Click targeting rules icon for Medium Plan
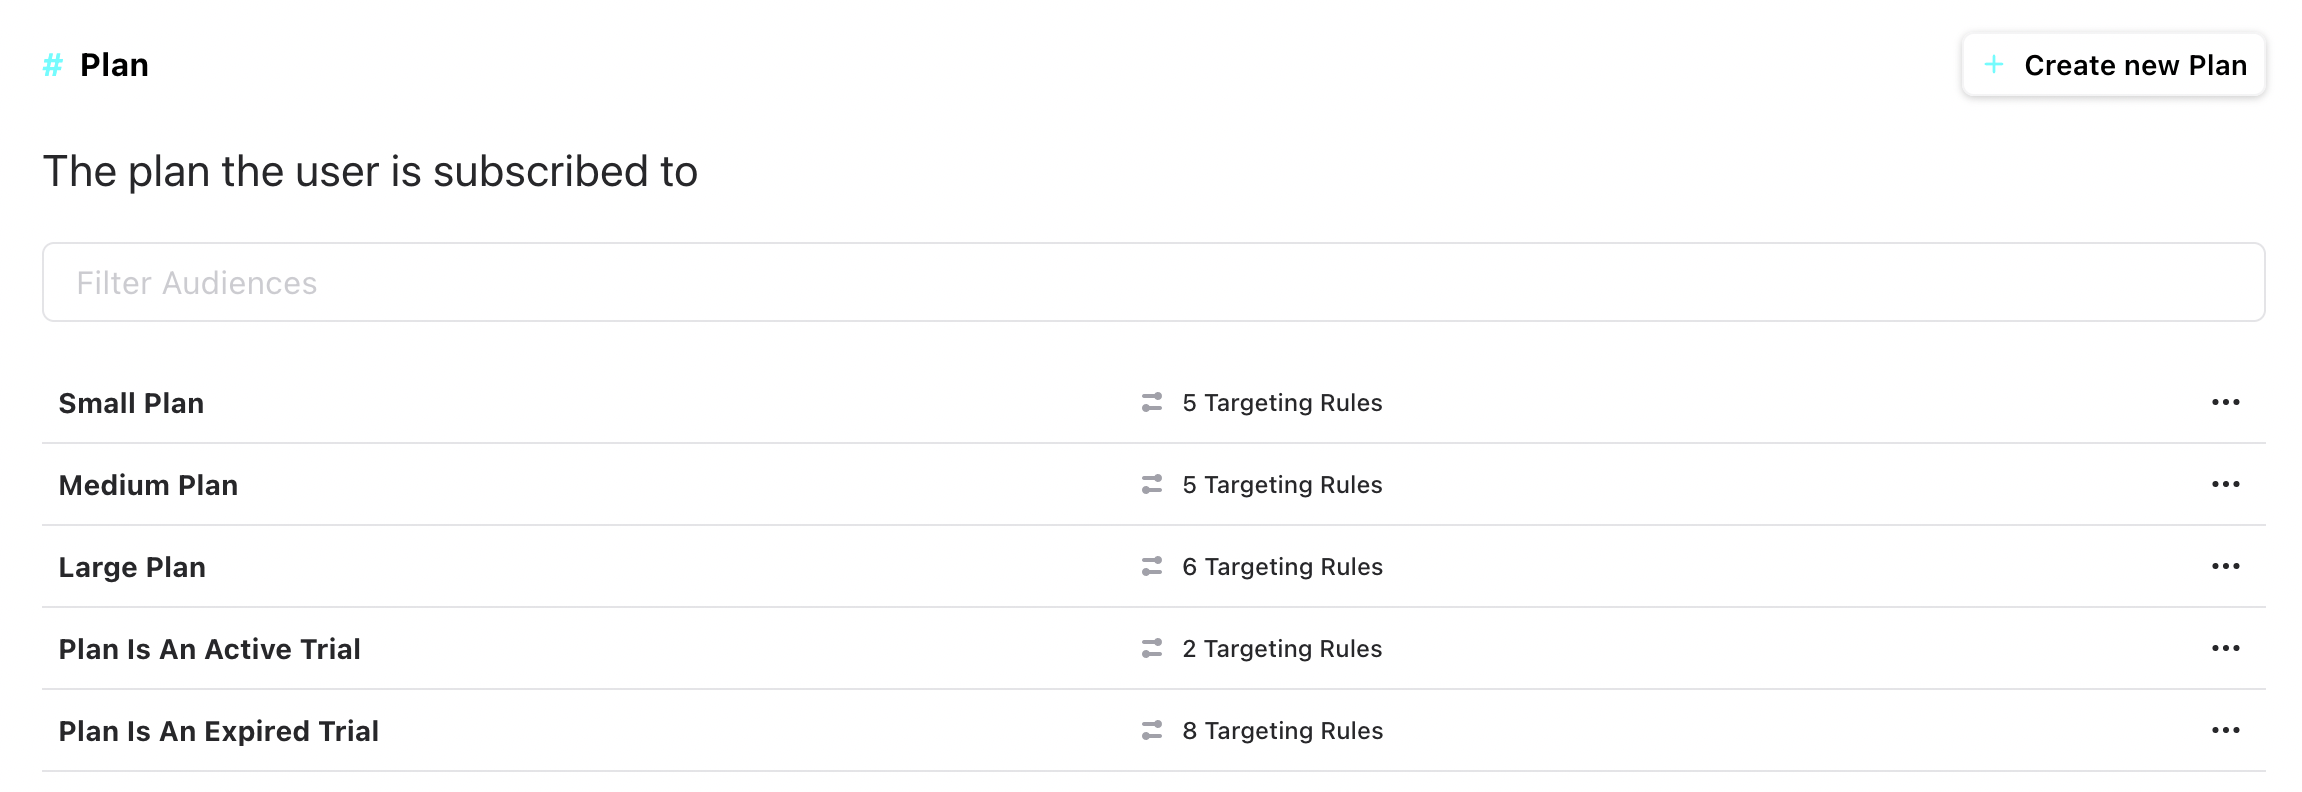The image size is (2302, 792). [x=1152, y=485]
